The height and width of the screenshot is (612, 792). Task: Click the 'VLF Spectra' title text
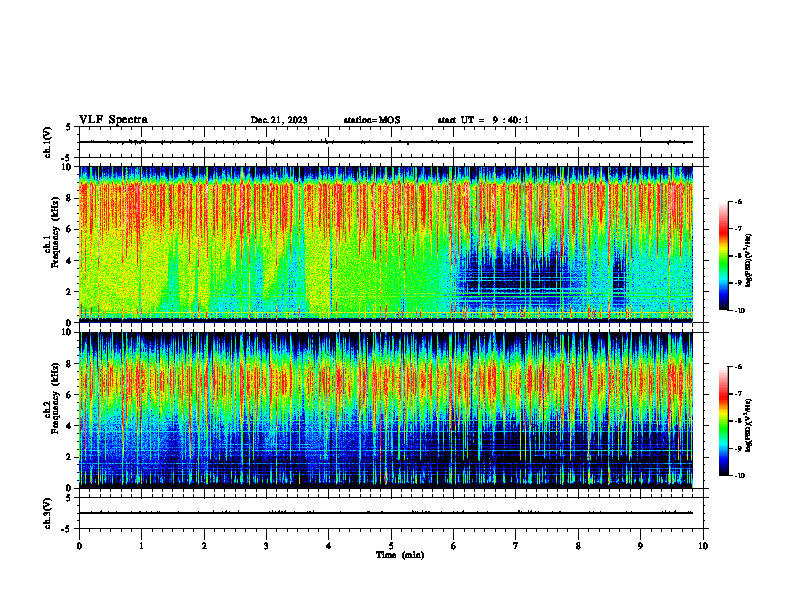(x=113, y=120)
